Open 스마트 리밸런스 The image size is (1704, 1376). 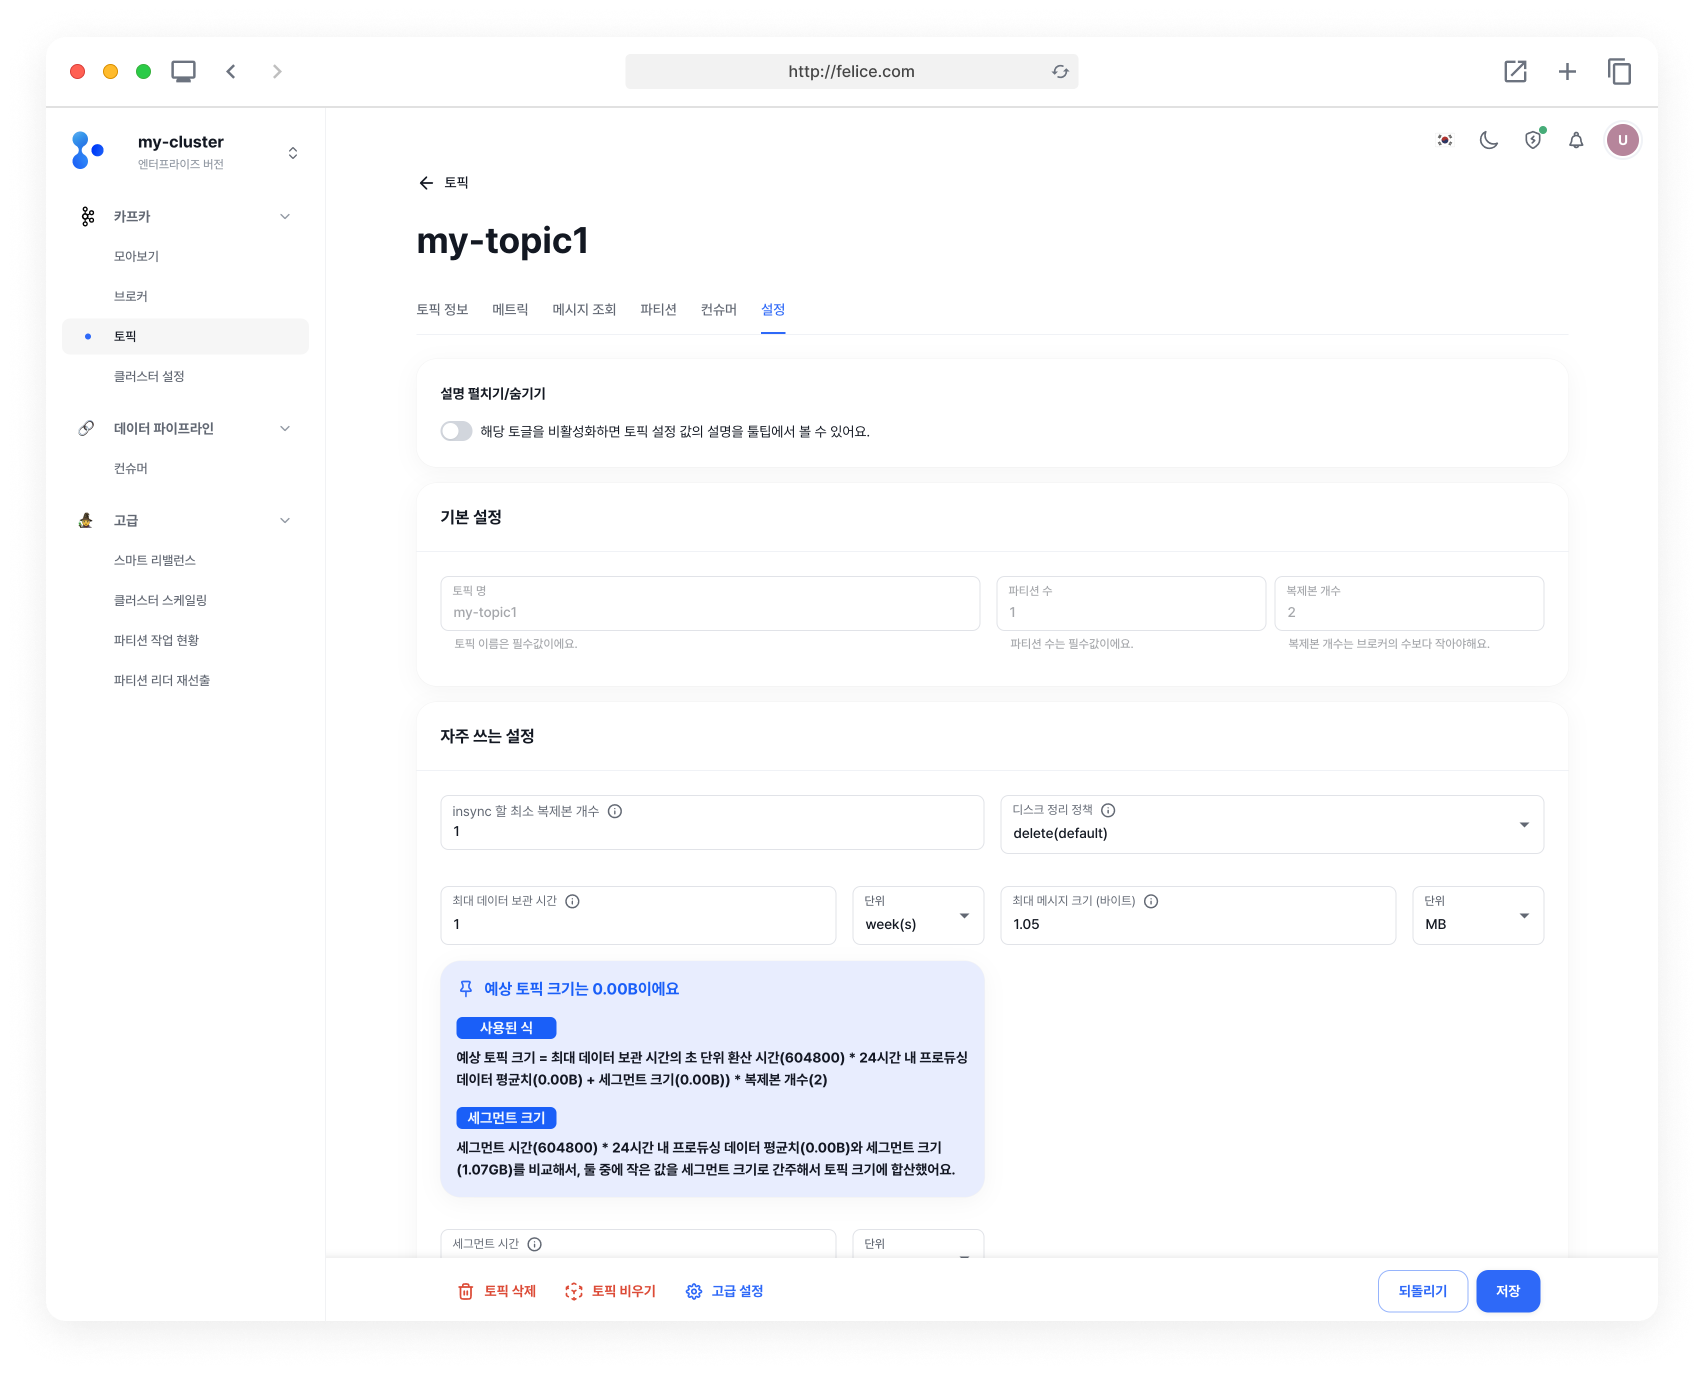point(154,561)
